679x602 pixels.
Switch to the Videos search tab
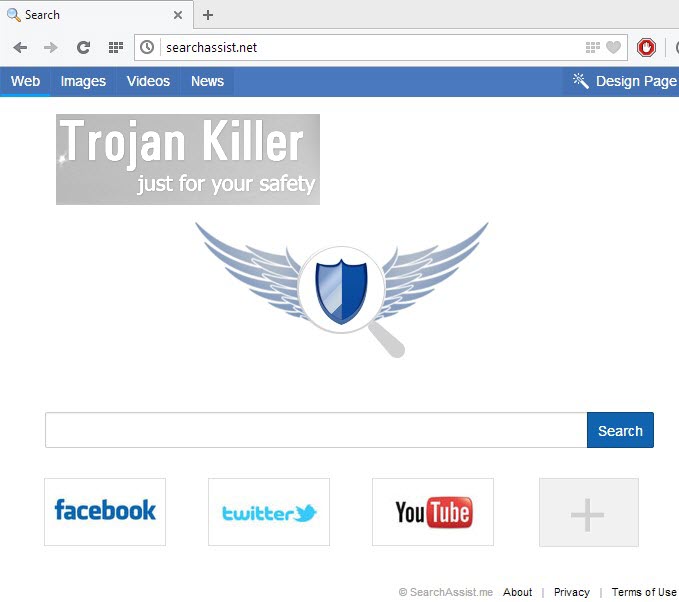[148, 81]
